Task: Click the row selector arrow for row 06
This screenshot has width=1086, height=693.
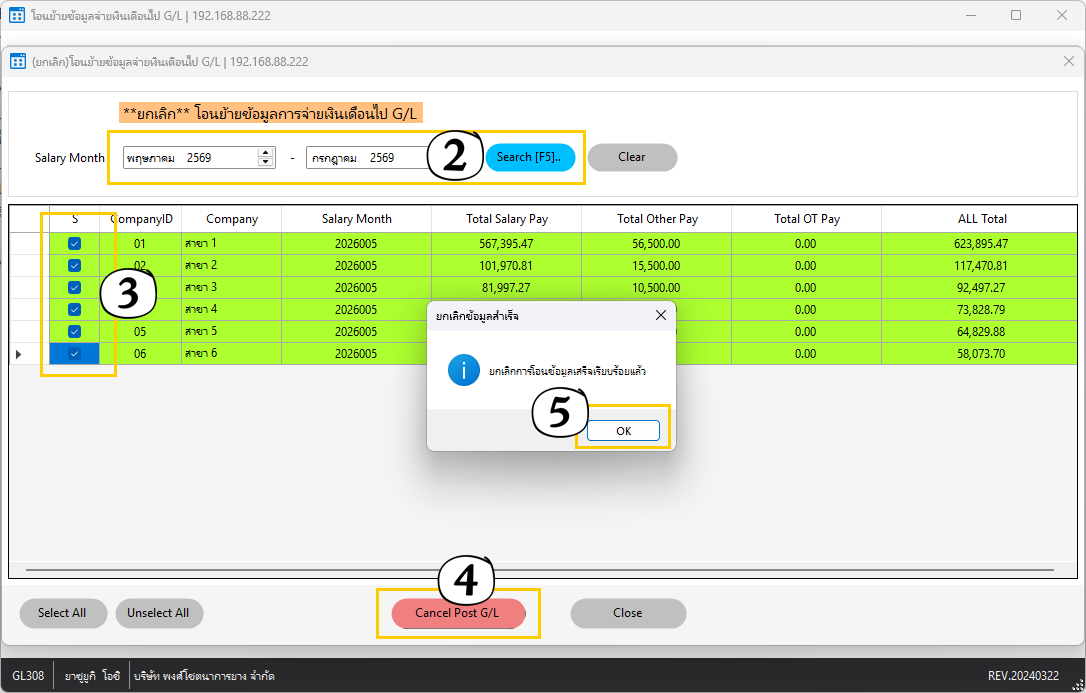Action: click(x=19, y=354)
